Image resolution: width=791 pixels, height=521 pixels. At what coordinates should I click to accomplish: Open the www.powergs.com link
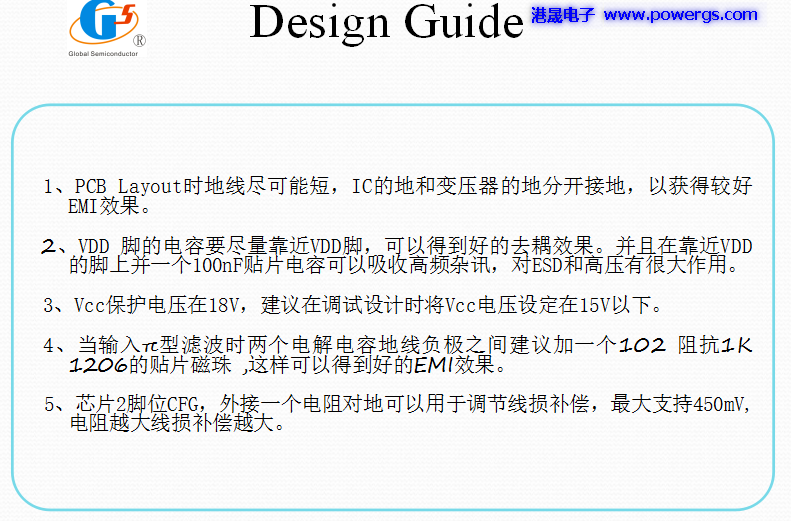680,14
